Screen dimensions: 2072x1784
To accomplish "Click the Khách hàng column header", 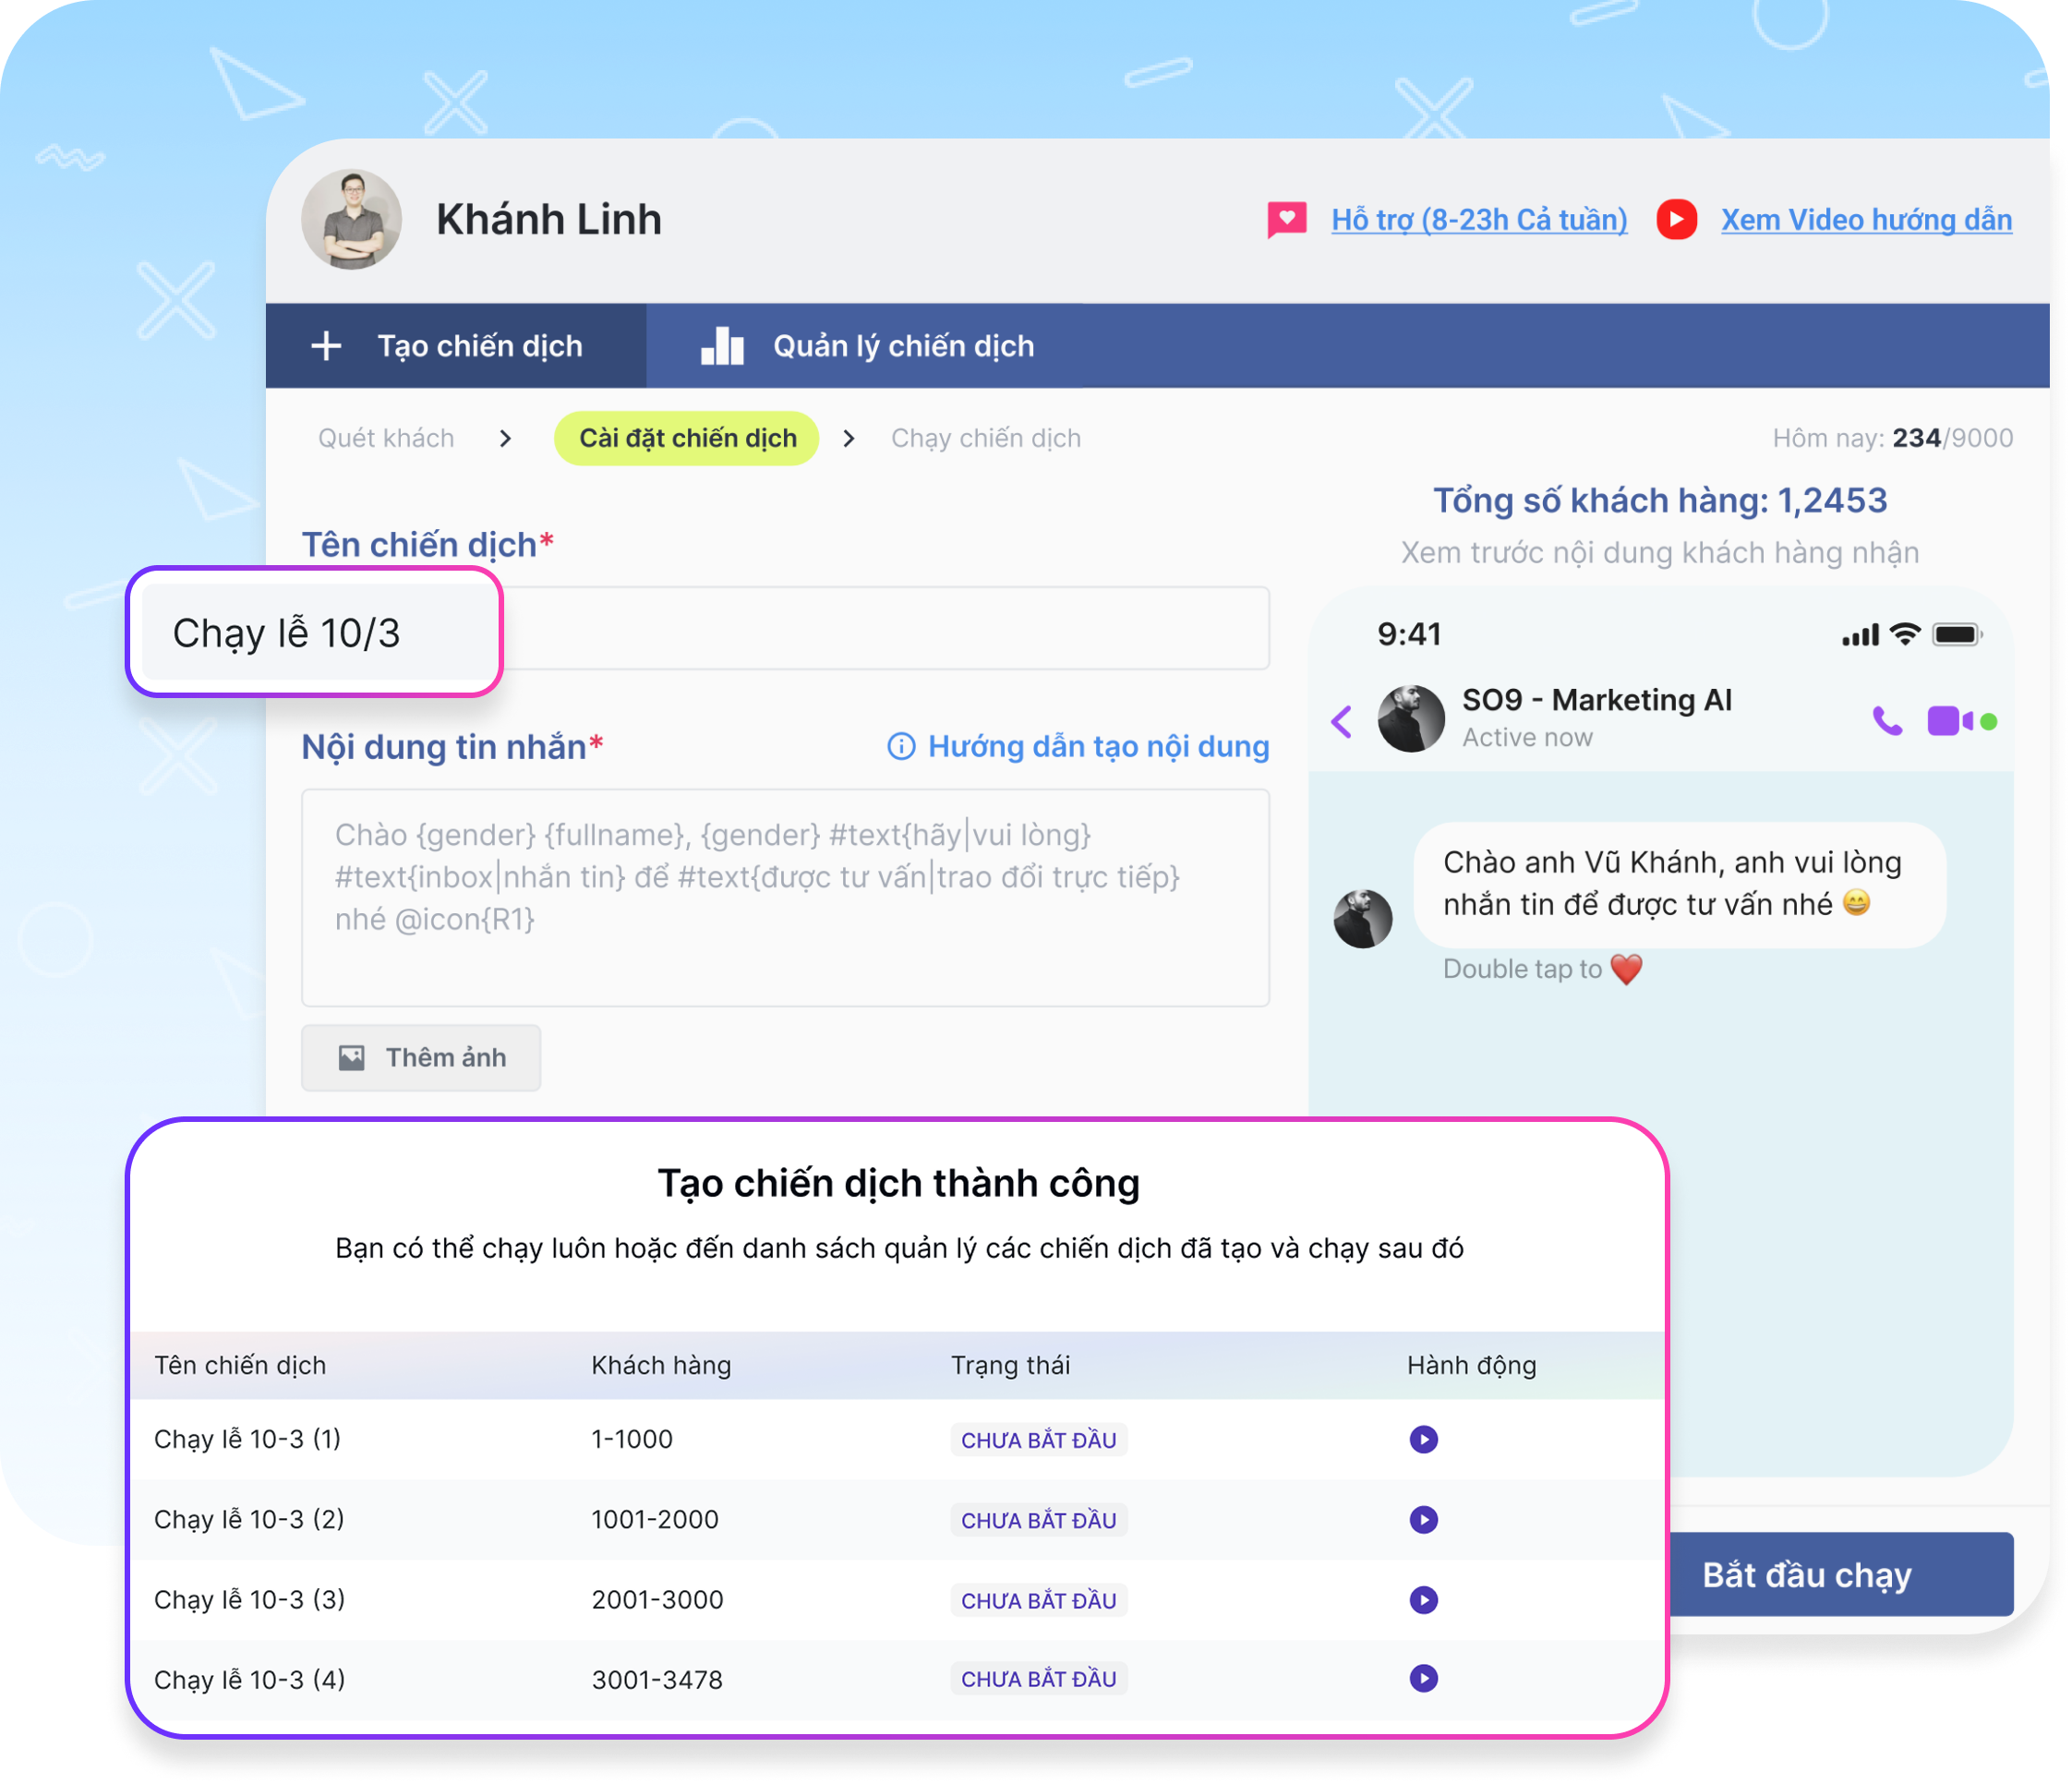I will [x=661, y=1365].
